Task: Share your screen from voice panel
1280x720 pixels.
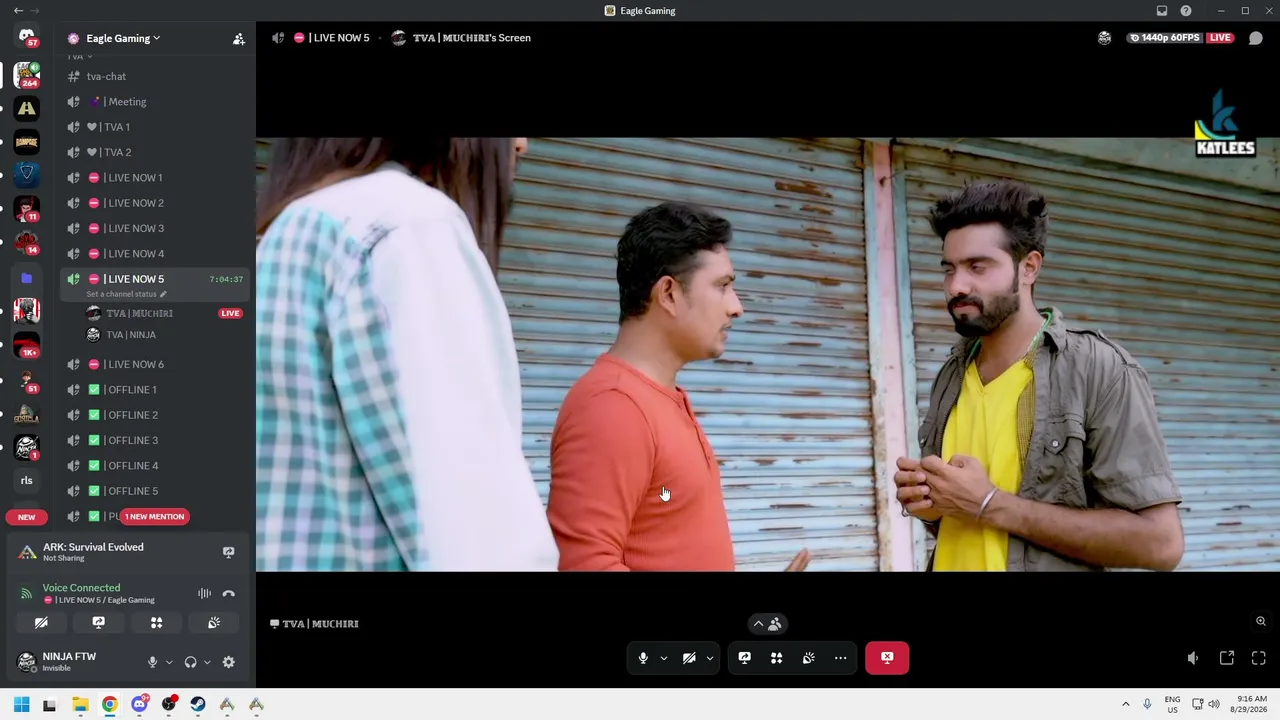Action: pyautogui.click(x=98, y=622)
